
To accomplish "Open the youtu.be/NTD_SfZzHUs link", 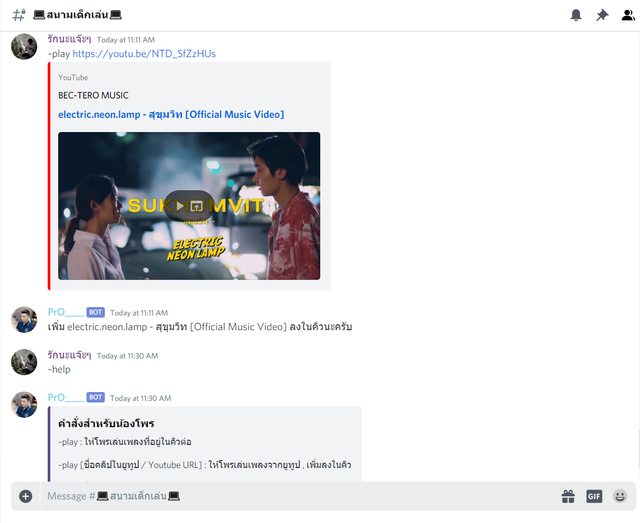I will point(144,53).
